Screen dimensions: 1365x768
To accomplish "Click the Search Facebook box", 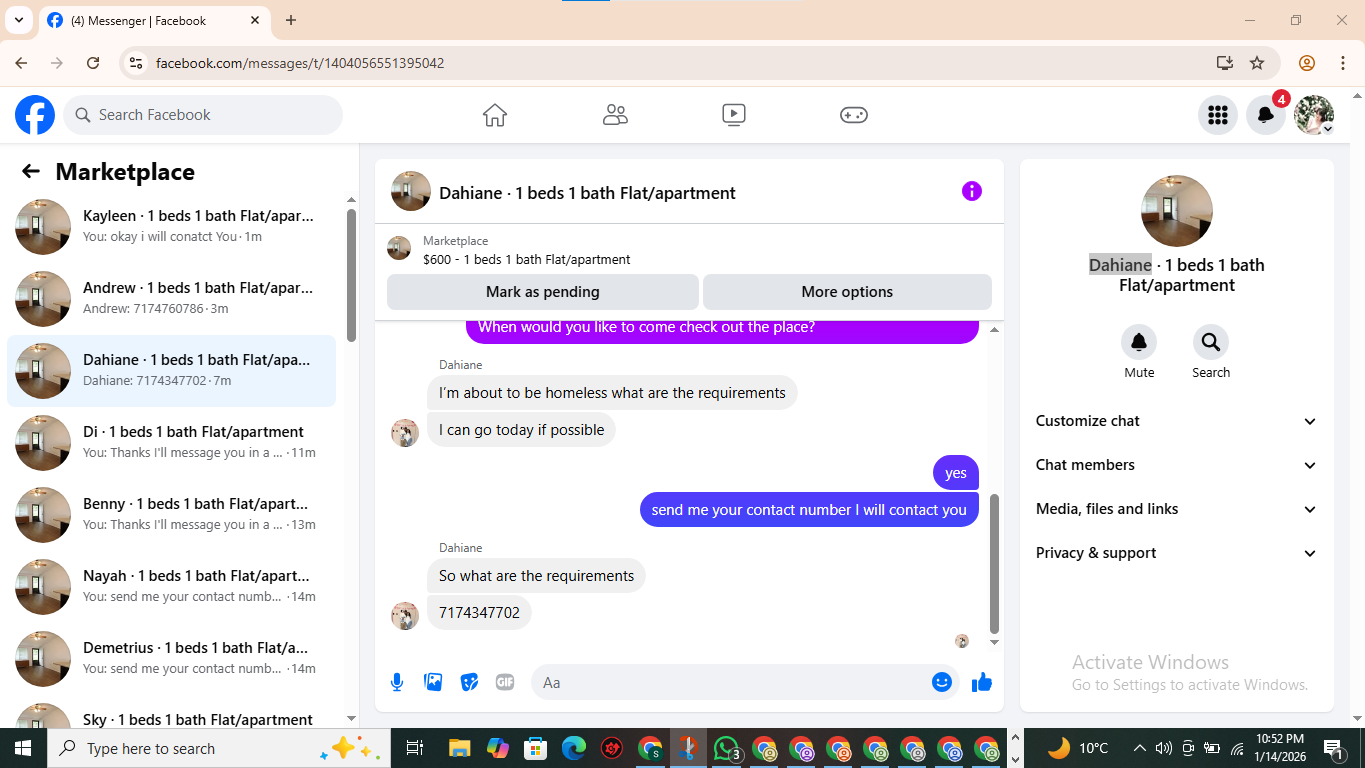I will coord(203,115).
